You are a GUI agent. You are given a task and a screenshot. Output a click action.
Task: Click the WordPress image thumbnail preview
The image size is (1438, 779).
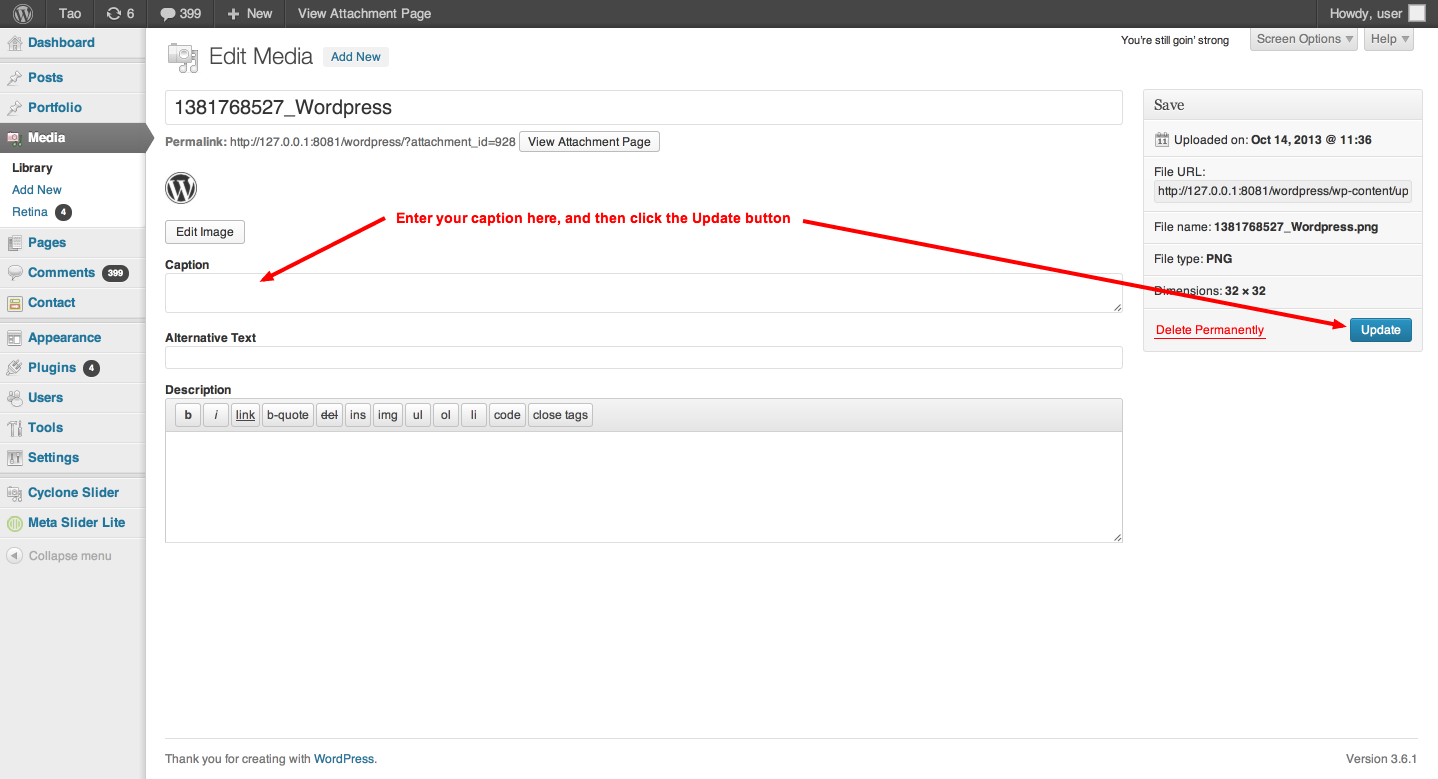(181, 188)
